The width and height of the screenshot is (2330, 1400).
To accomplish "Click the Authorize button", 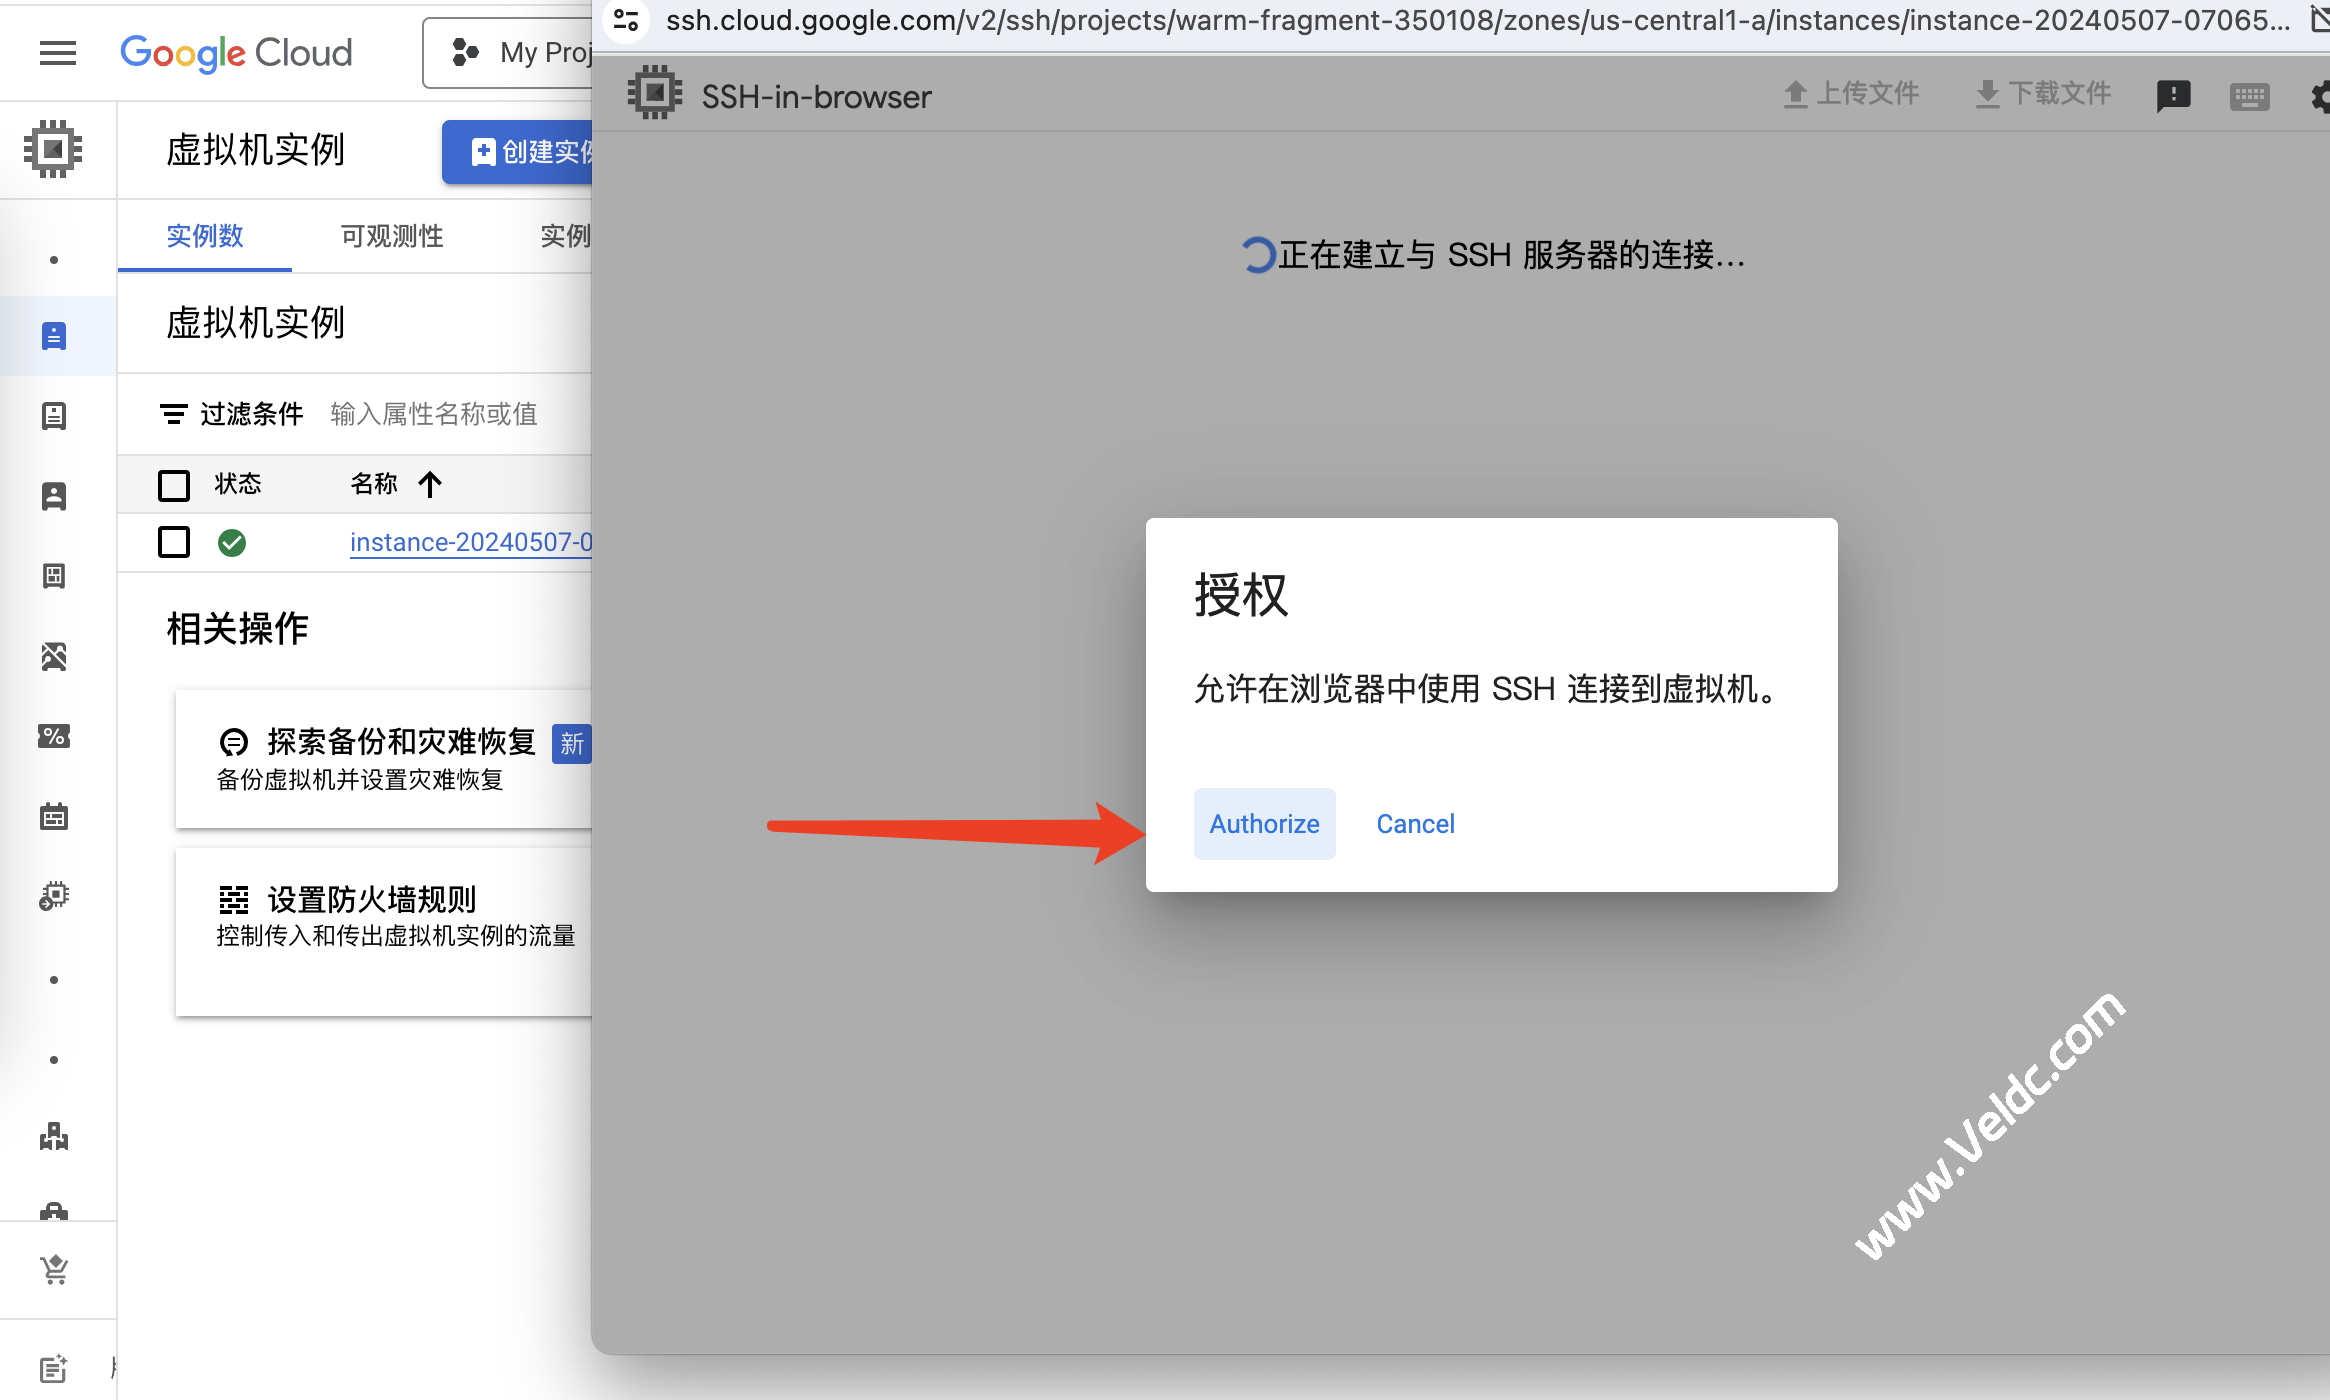I will click(1264, 824).
